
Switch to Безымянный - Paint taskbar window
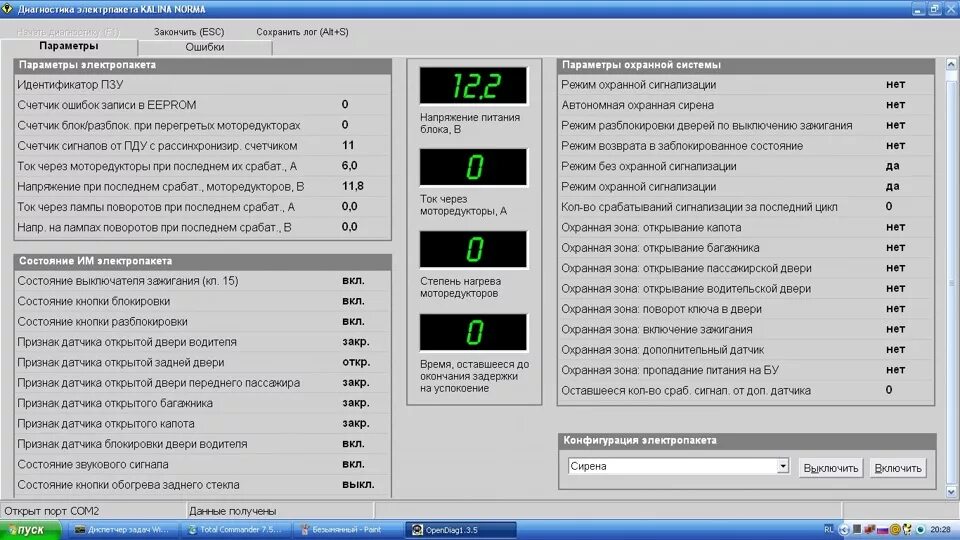(x=347, y=530)
